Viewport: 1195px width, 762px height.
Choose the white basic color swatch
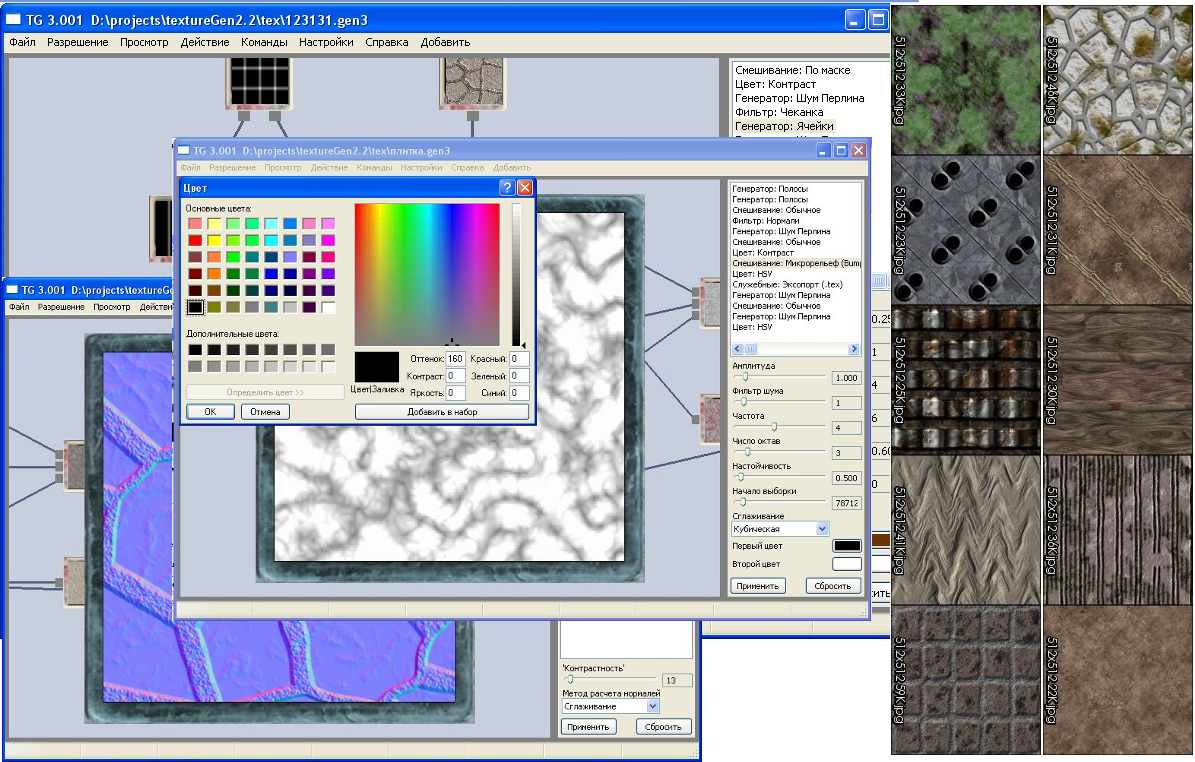point(328,307)
